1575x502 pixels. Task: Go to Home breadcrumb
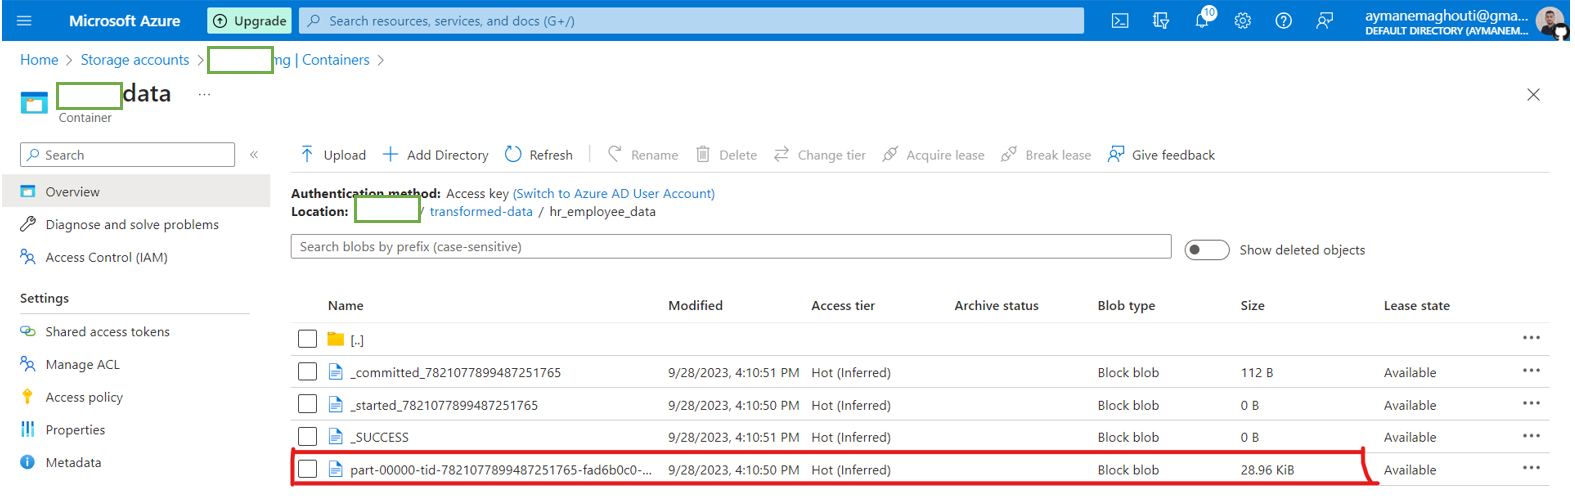point(39,60)
